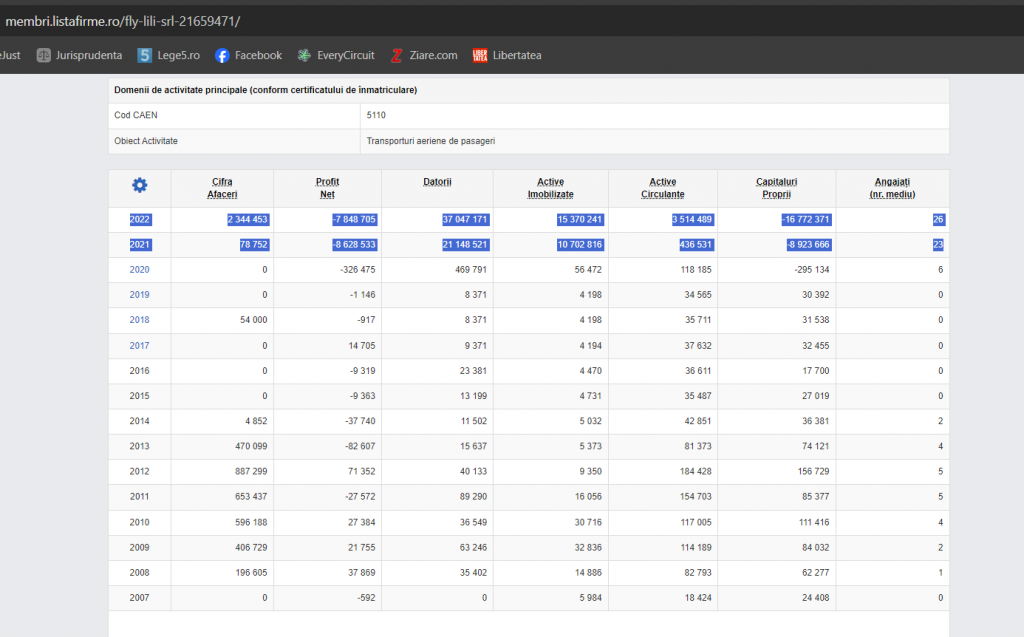Open the 2021 year link
Viewport: 1024px width, 637px height.
(140, 244)
